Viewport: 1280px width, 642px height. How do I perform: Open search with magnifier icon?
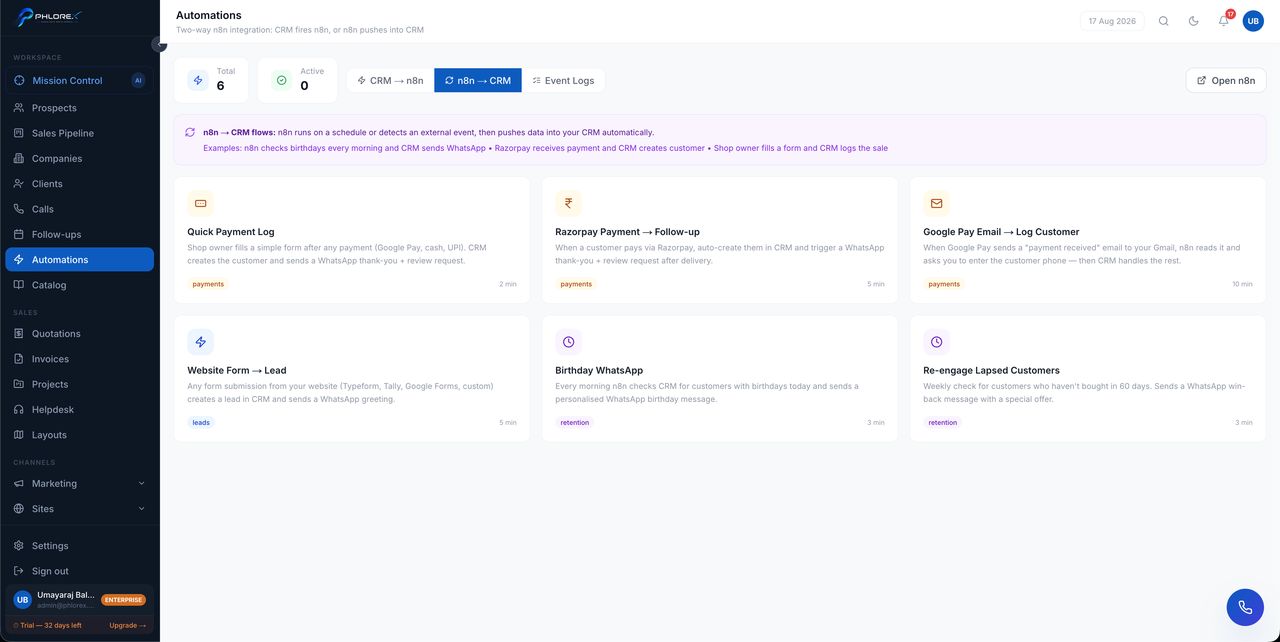pyautogui.click(x=1163, y=21)
